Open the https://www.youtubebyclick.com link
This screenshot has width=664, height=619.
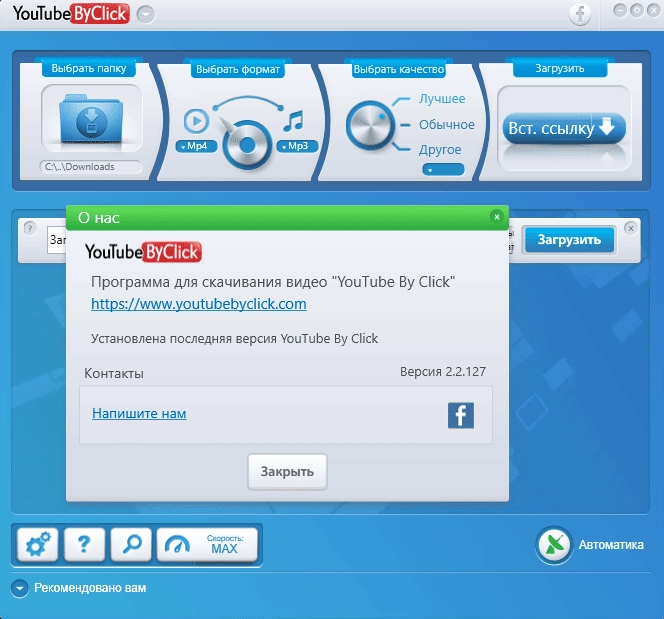(199, 304)
